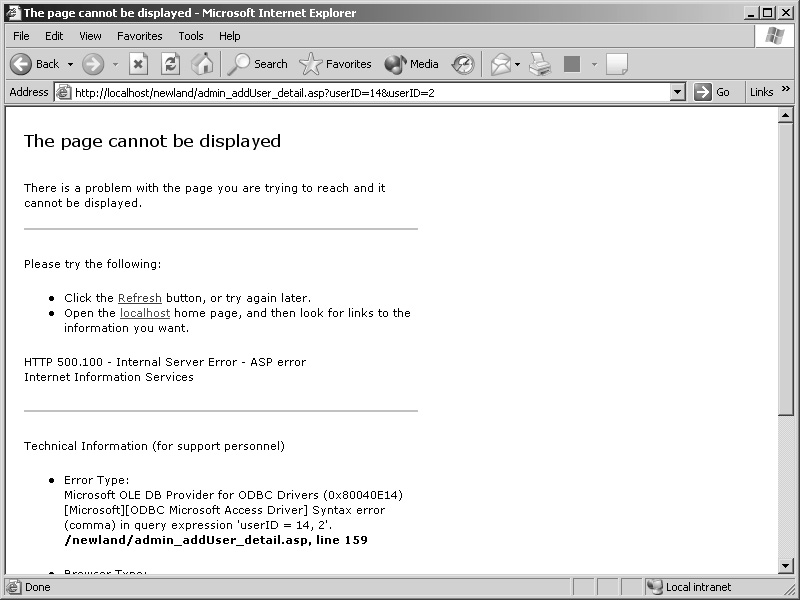Click 'Microsoft OLE DB Provider' error line
The width and height of the screenshot is (800, 600).
coord(234,495)
